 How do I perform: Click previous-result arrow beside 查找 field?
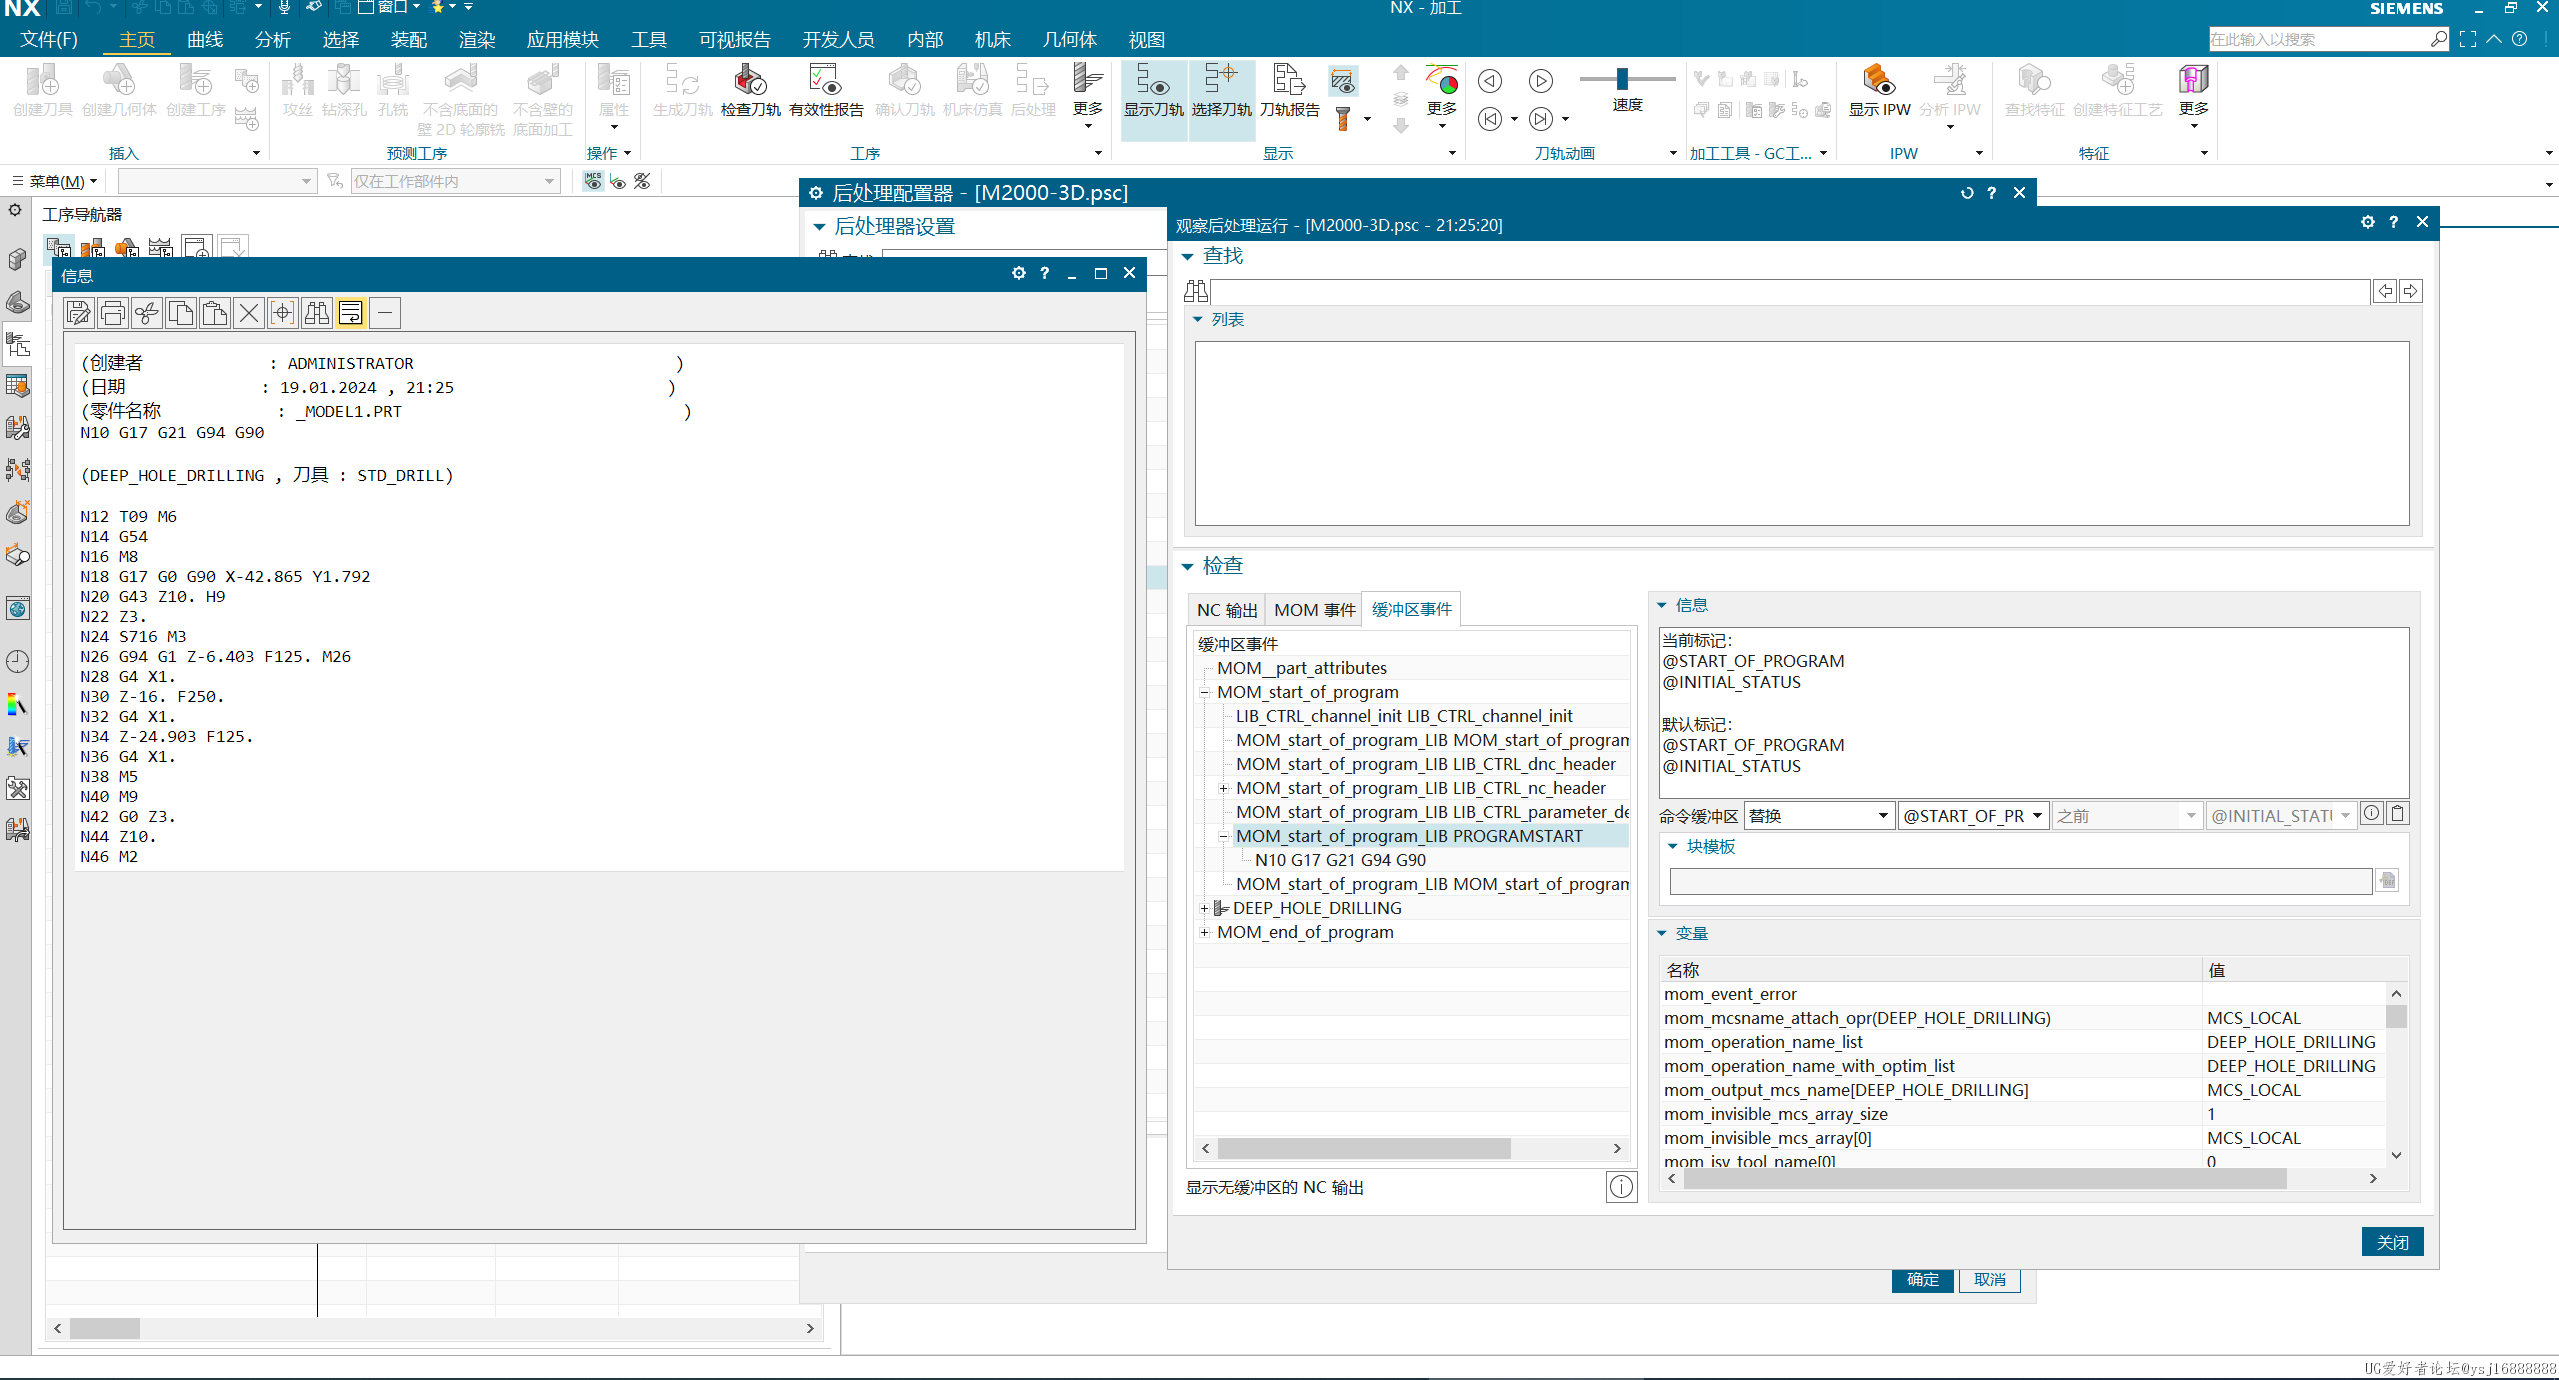click(2385, 291)
